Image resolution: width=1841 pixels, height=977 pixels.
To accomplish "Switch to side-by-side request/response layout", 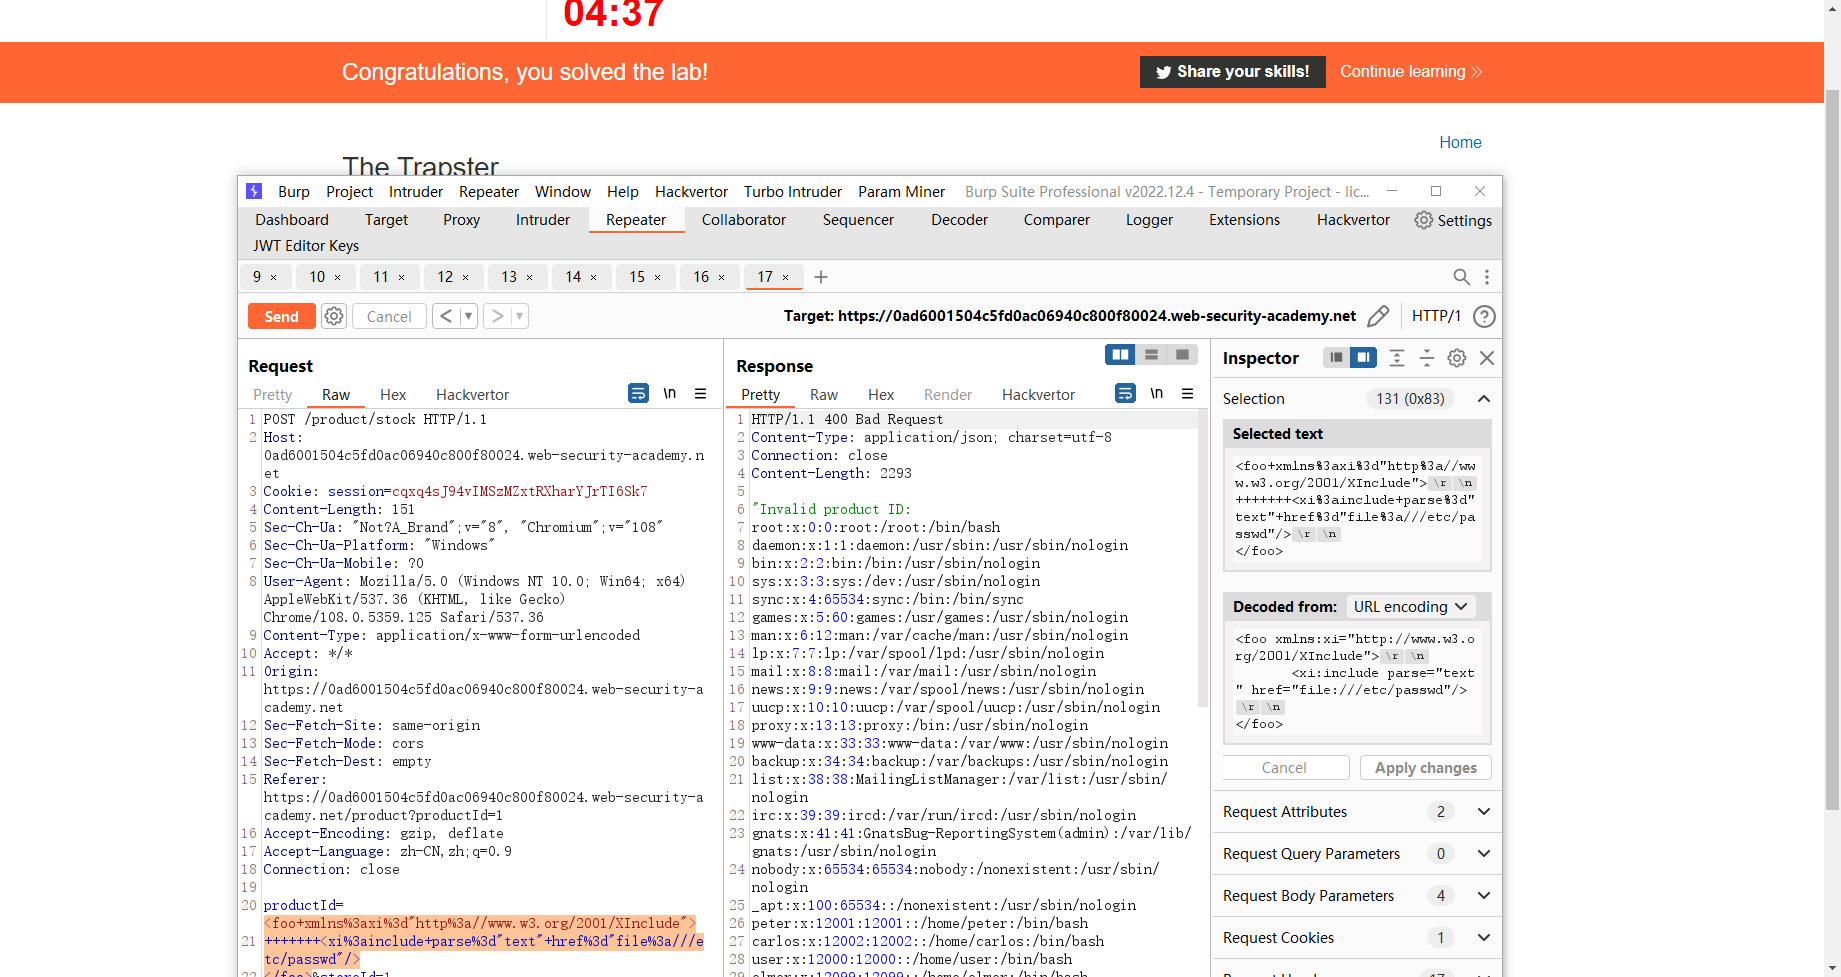I will 1121,355.
